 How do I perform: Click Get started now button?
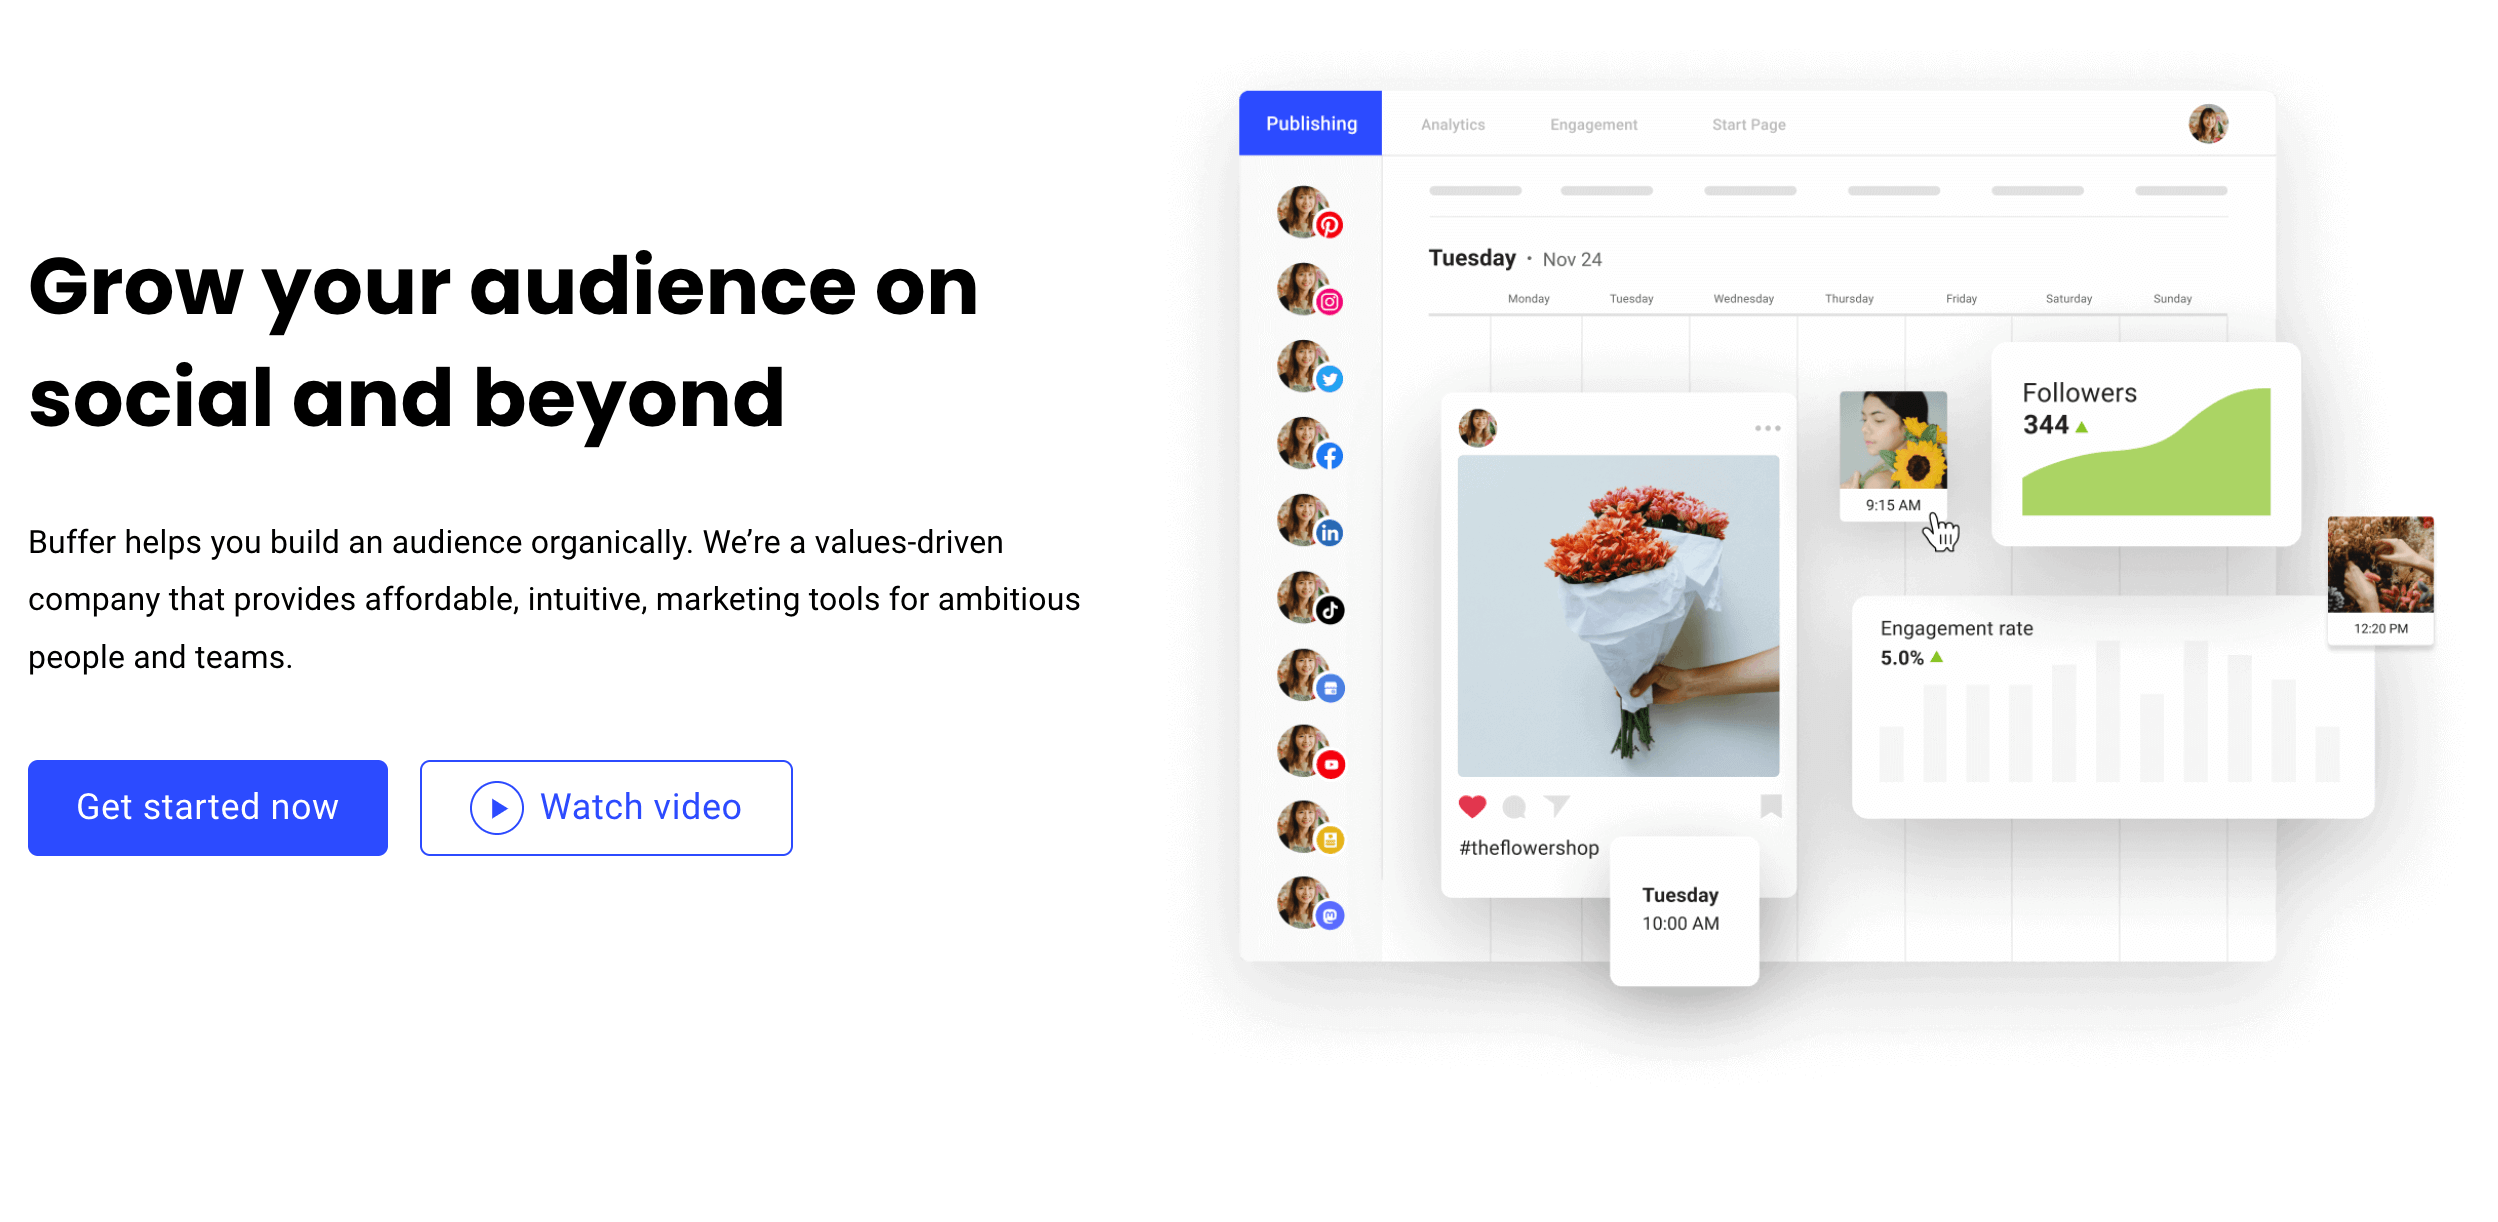(x=209, y=806)
